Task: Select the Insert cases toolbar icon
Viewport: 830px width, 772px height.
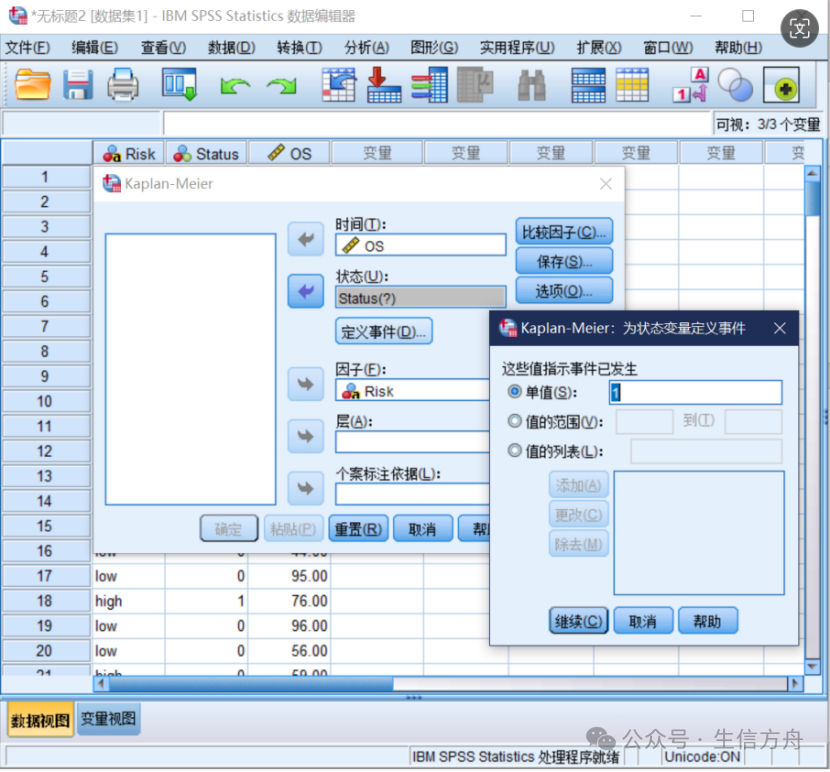Action: 589,85
